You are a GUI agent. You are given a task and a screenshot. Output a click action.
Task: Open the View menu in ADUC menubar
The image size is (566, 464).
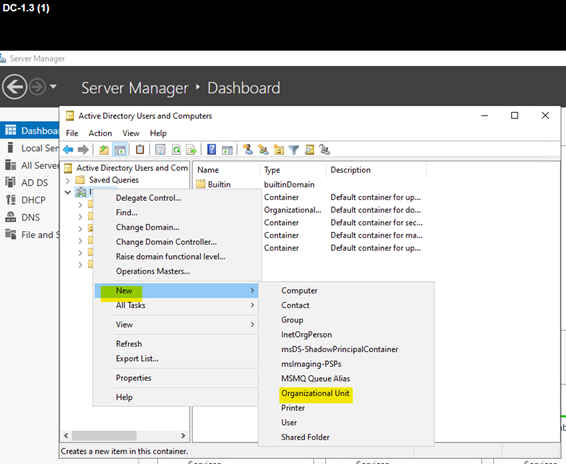pyautogui.click(x=131, y=133)
